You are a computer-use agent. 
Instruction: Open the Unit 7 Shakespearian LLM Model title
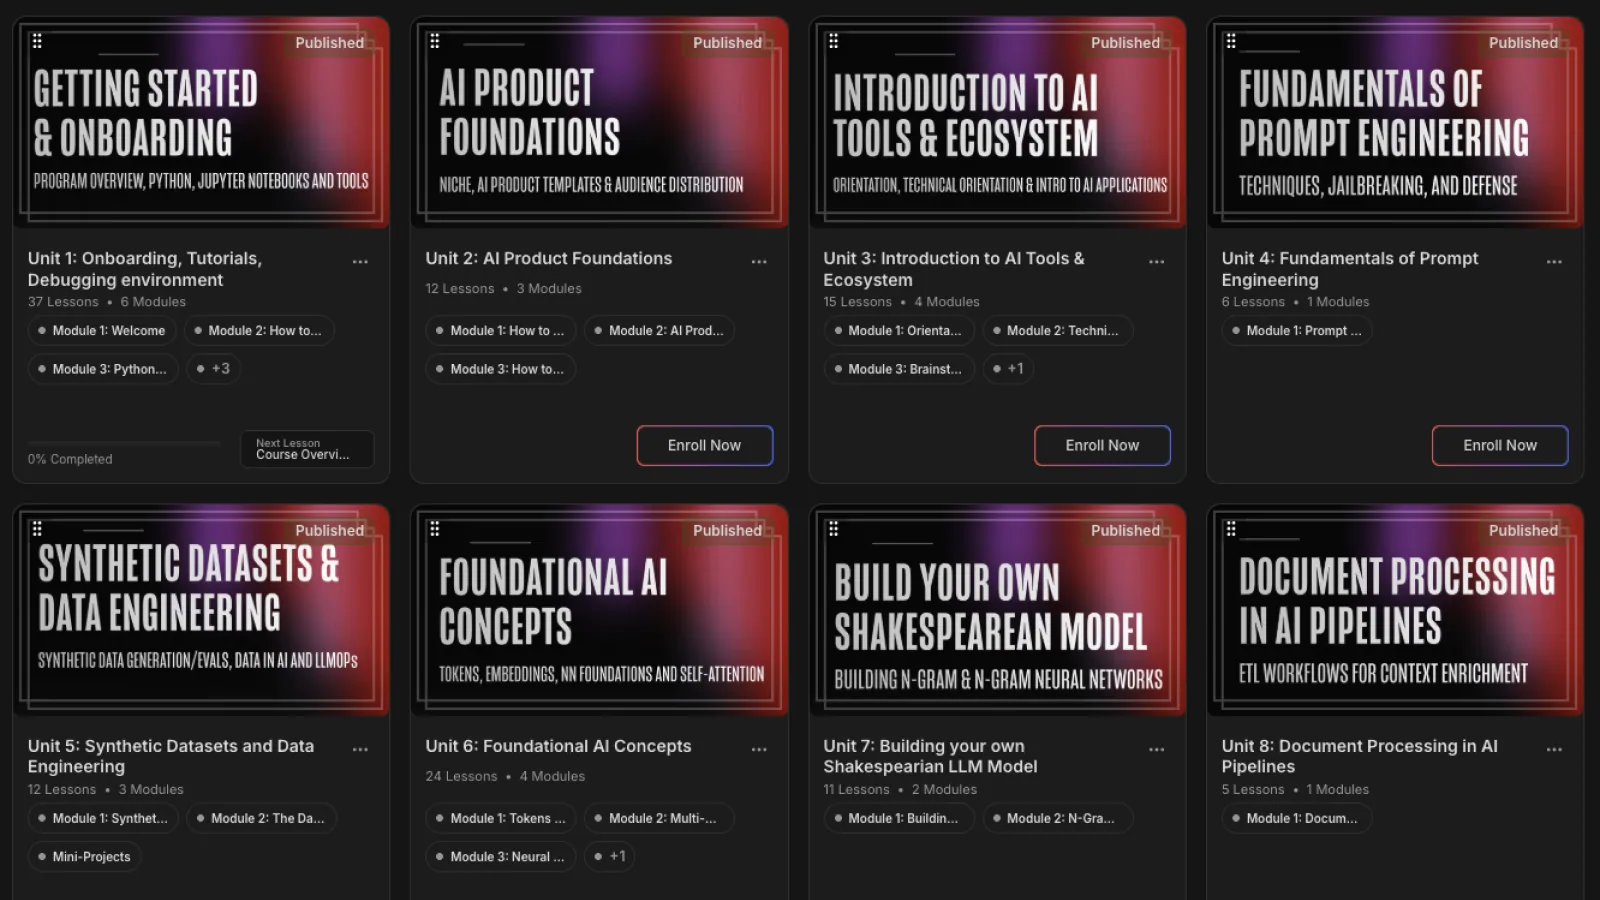[x=930, y=756]
